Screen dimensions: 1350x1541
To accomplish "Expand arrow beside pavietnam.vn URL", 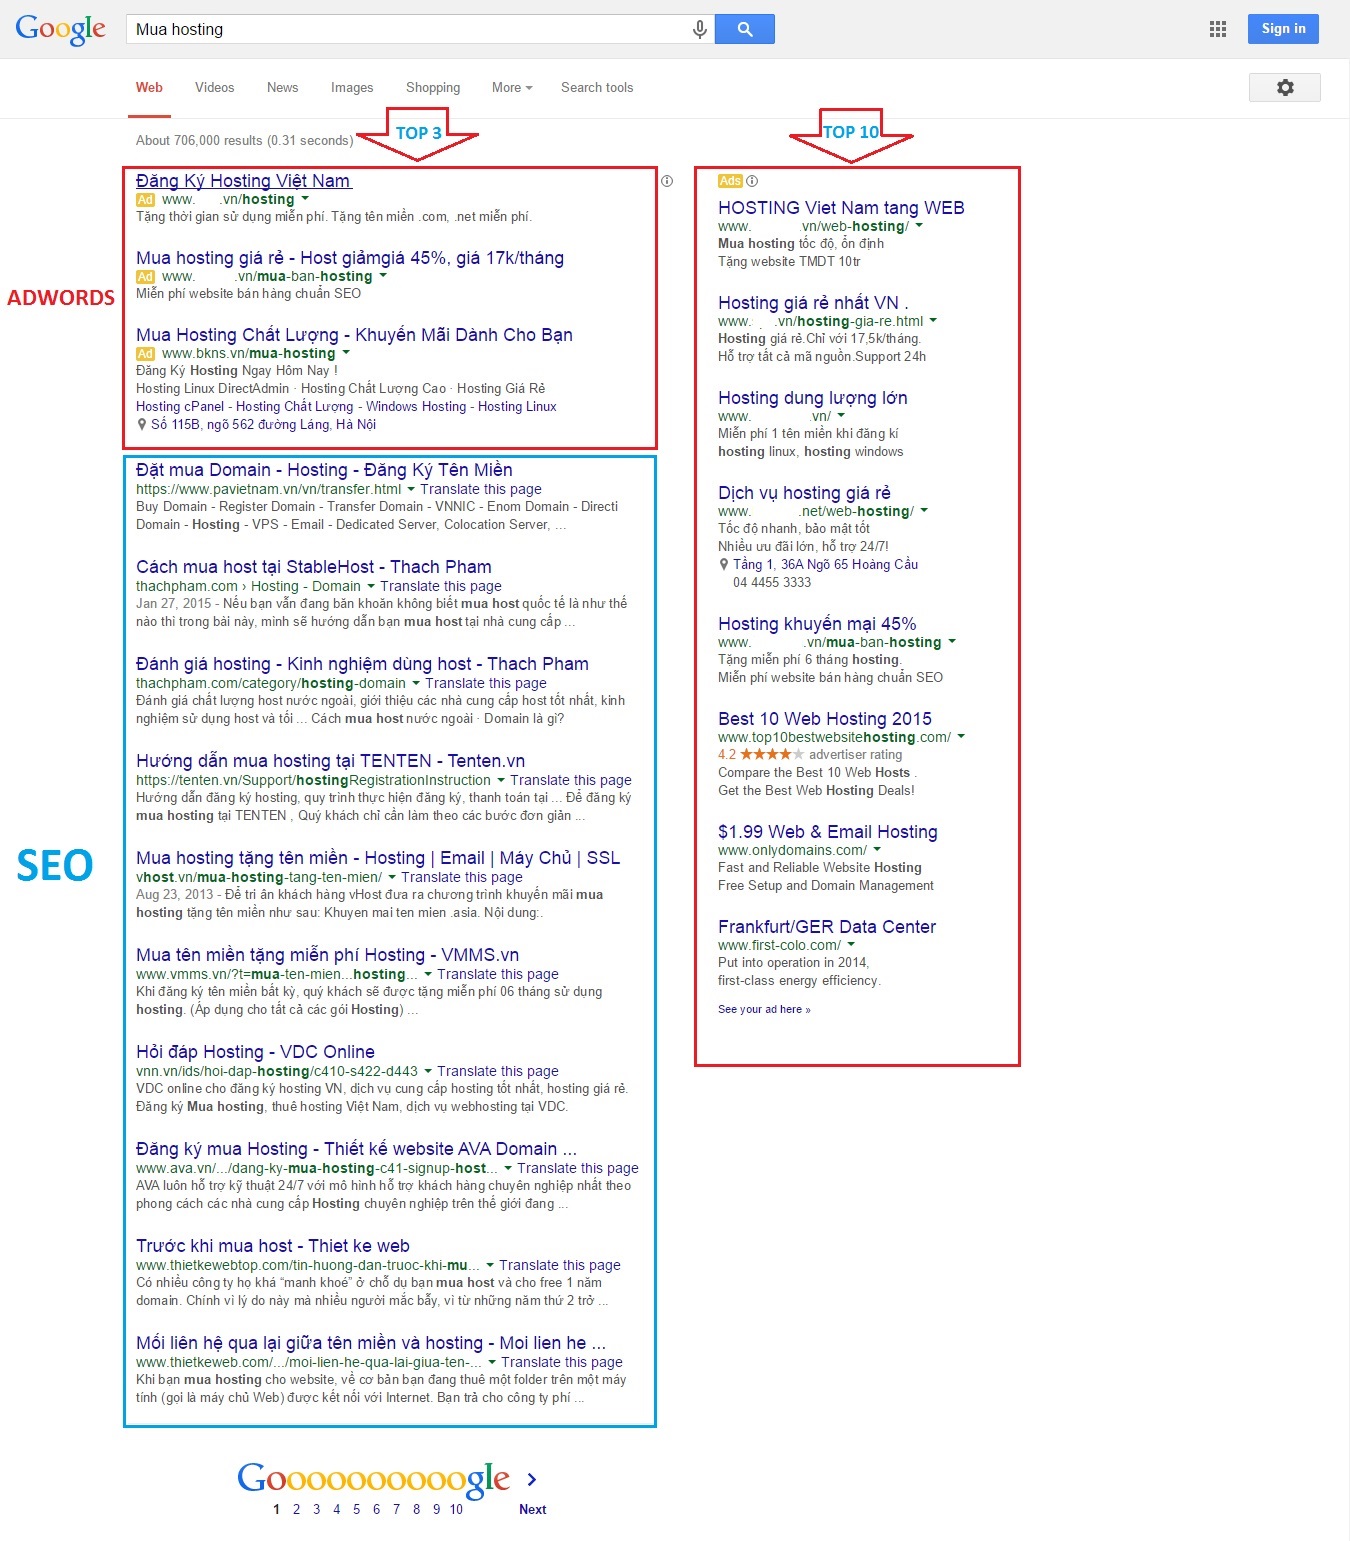I will pyautogui.click(x=410, y=489).
